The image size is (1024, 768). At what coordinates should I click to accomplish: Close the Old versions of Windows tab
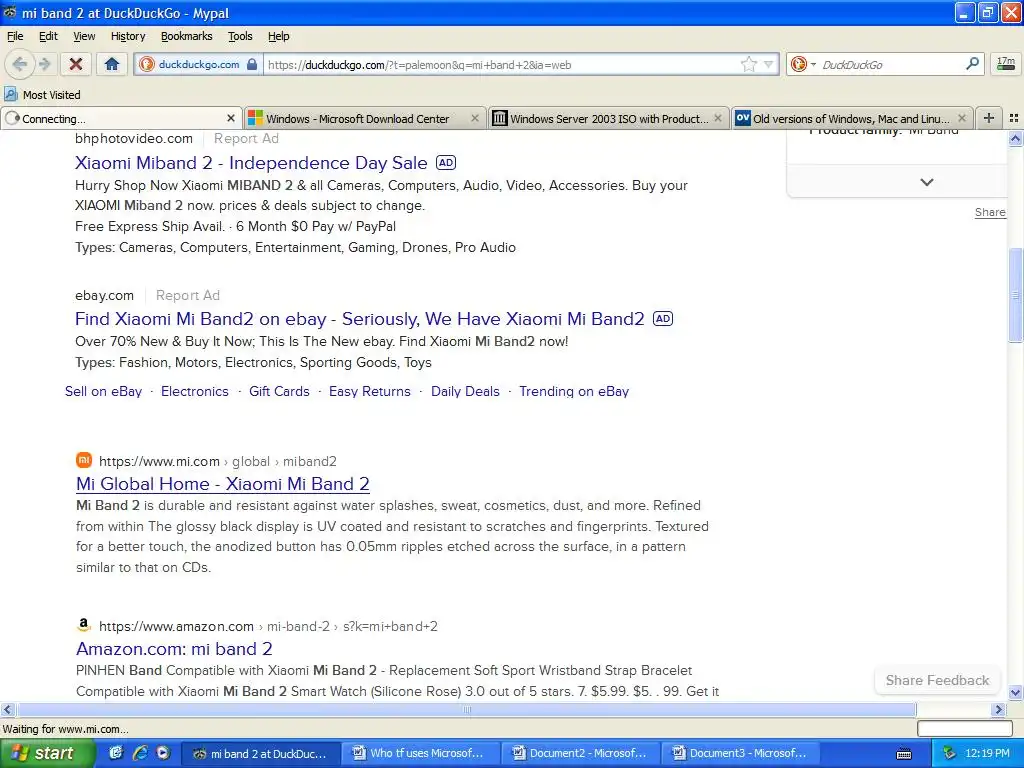[961, 118]
